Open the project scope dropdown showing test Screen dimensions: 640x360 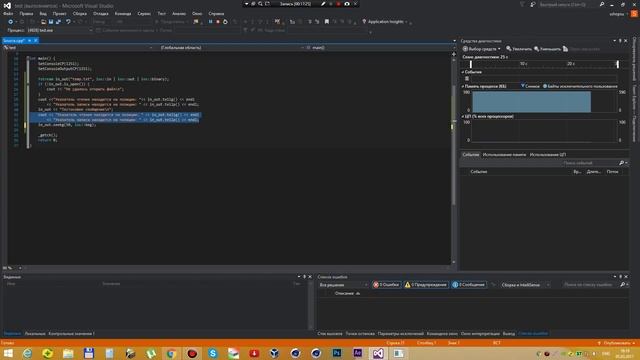click(x=78, y=48)
